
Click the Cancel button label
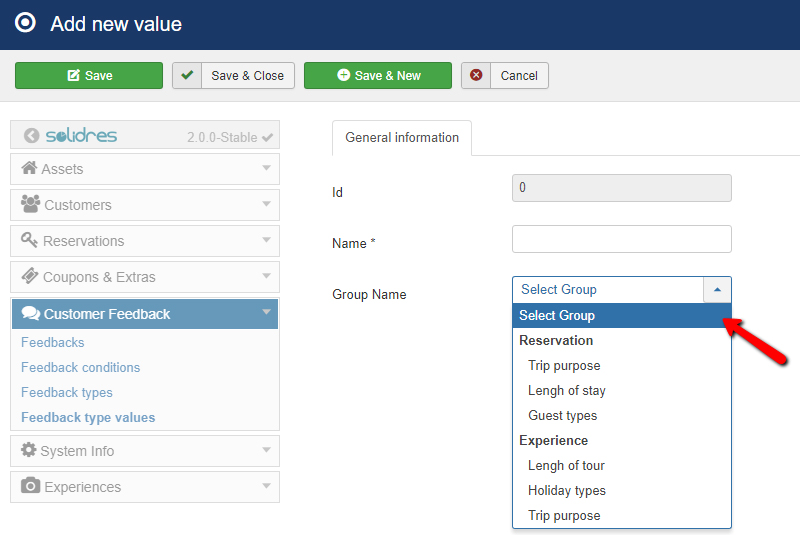[519, 75]
